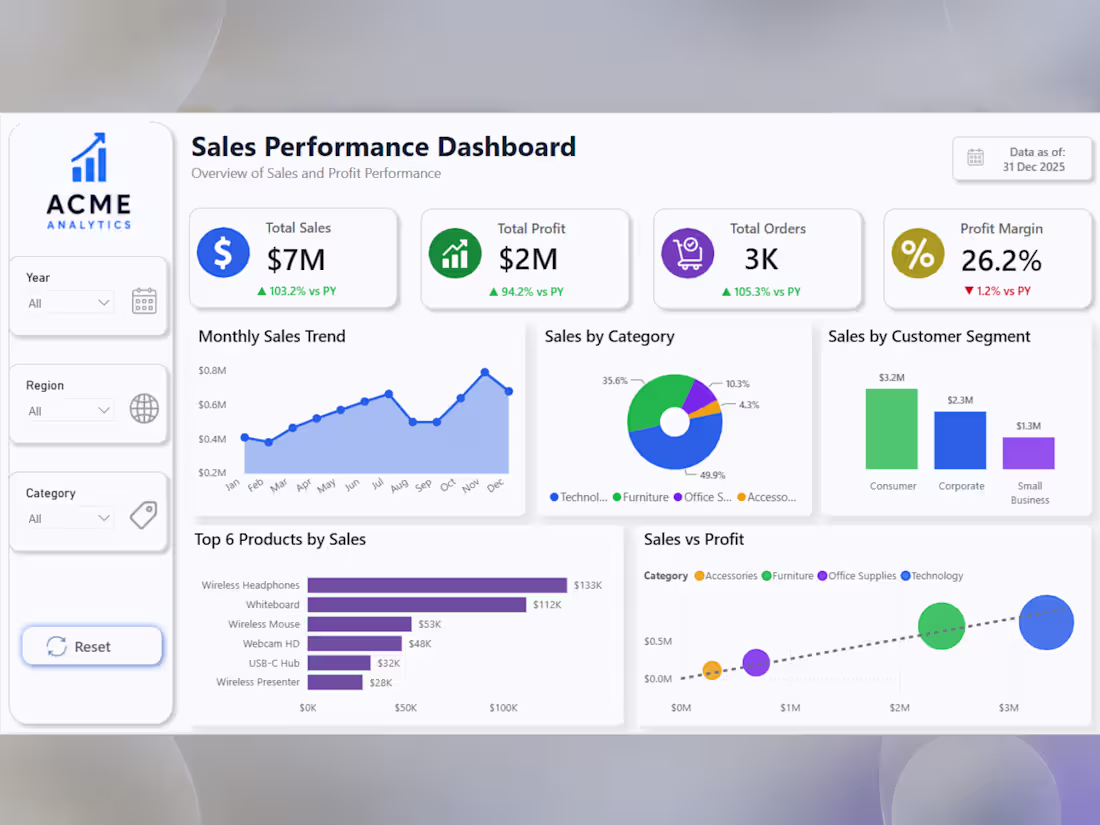This screenshot has height=825, width=1100.
Task: Click the refresh arrows icon on Reset
Action: 57,646
